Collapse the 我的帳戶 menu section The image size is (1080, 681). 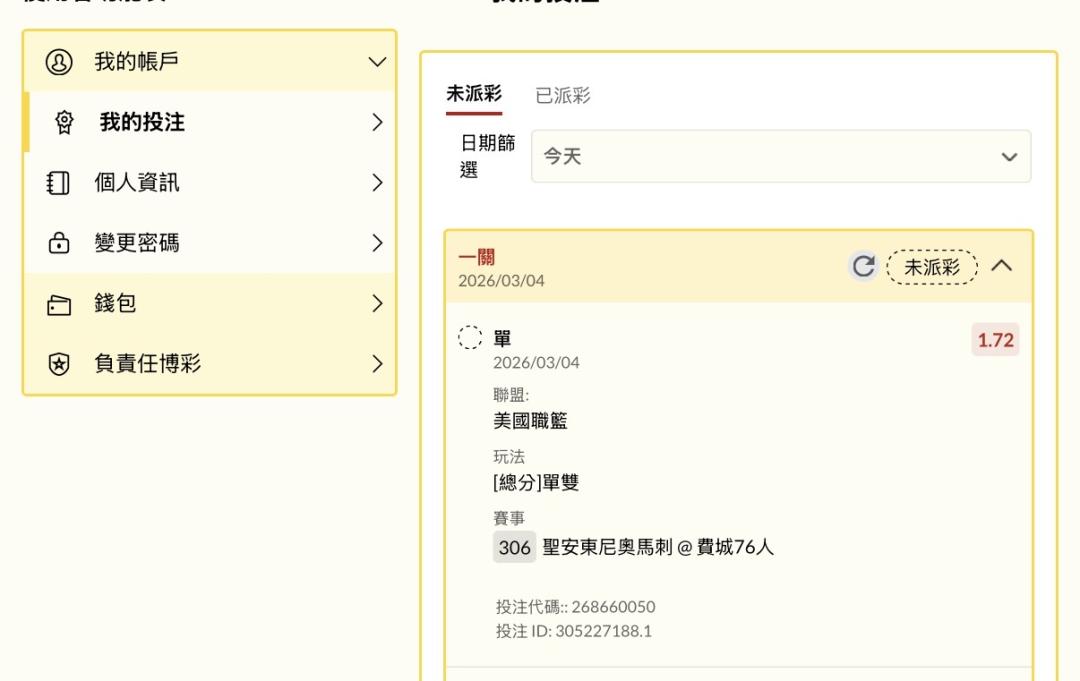(x=377, y=62)
